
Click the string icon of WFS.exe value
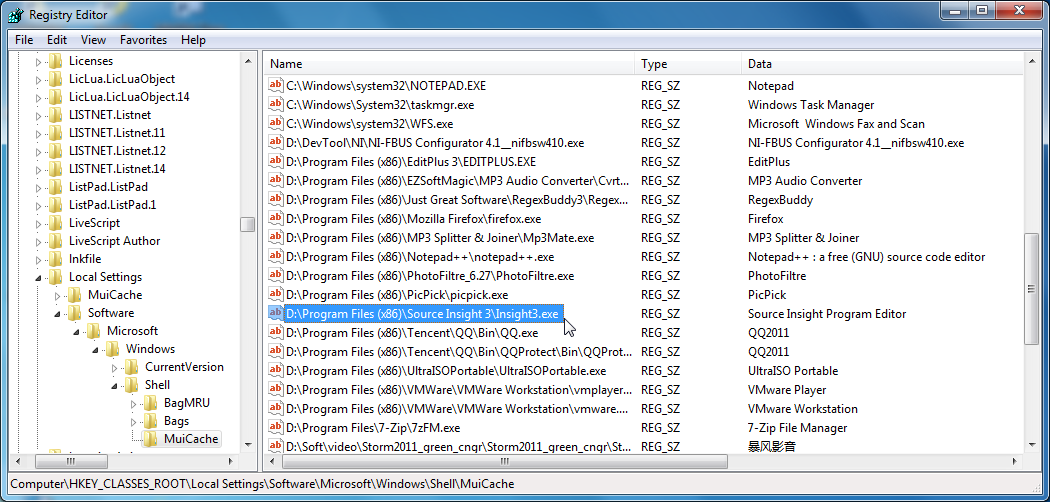point(275,123)
